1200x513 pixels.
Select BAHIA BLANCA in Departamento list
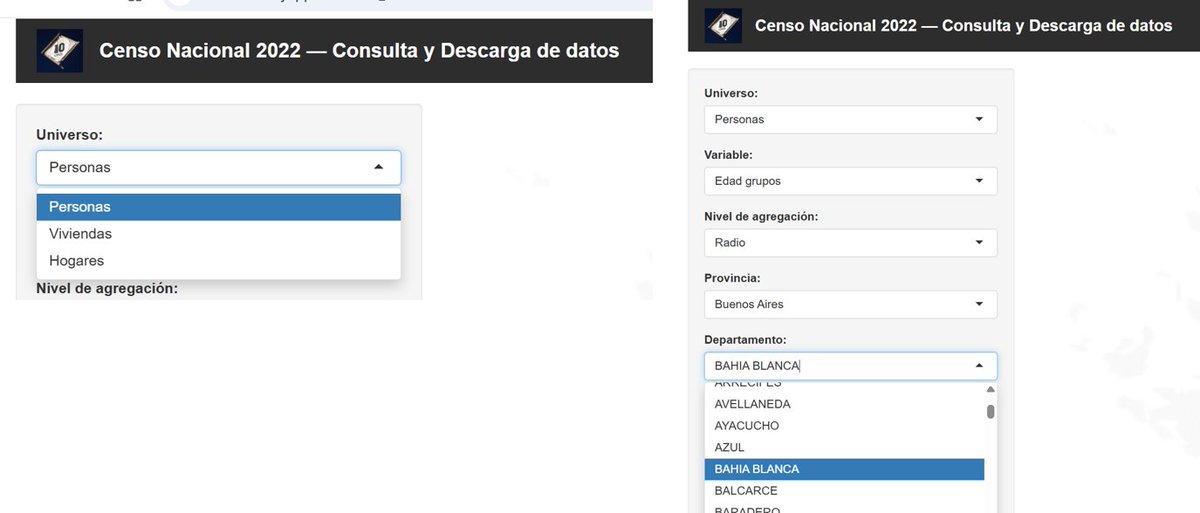click(844, 469)
